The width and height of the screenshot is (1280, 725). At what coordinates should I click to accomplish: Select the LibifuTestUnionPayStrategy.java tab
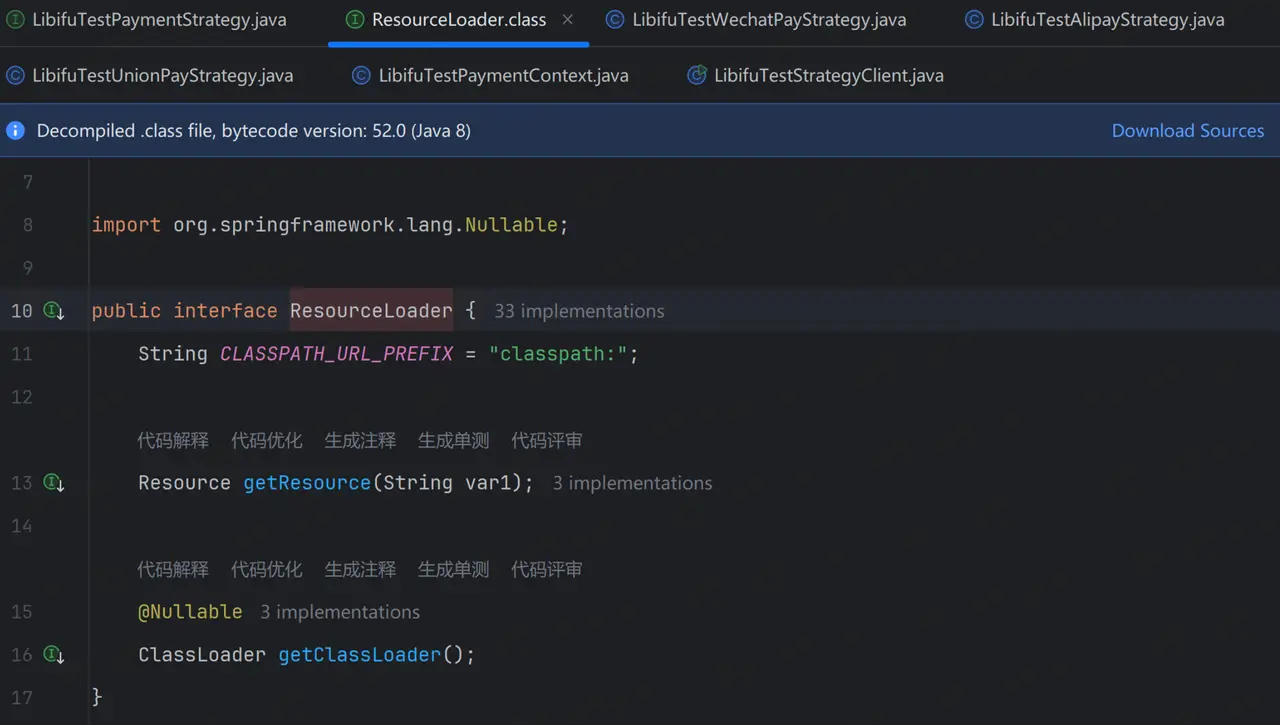pos(163,75)
